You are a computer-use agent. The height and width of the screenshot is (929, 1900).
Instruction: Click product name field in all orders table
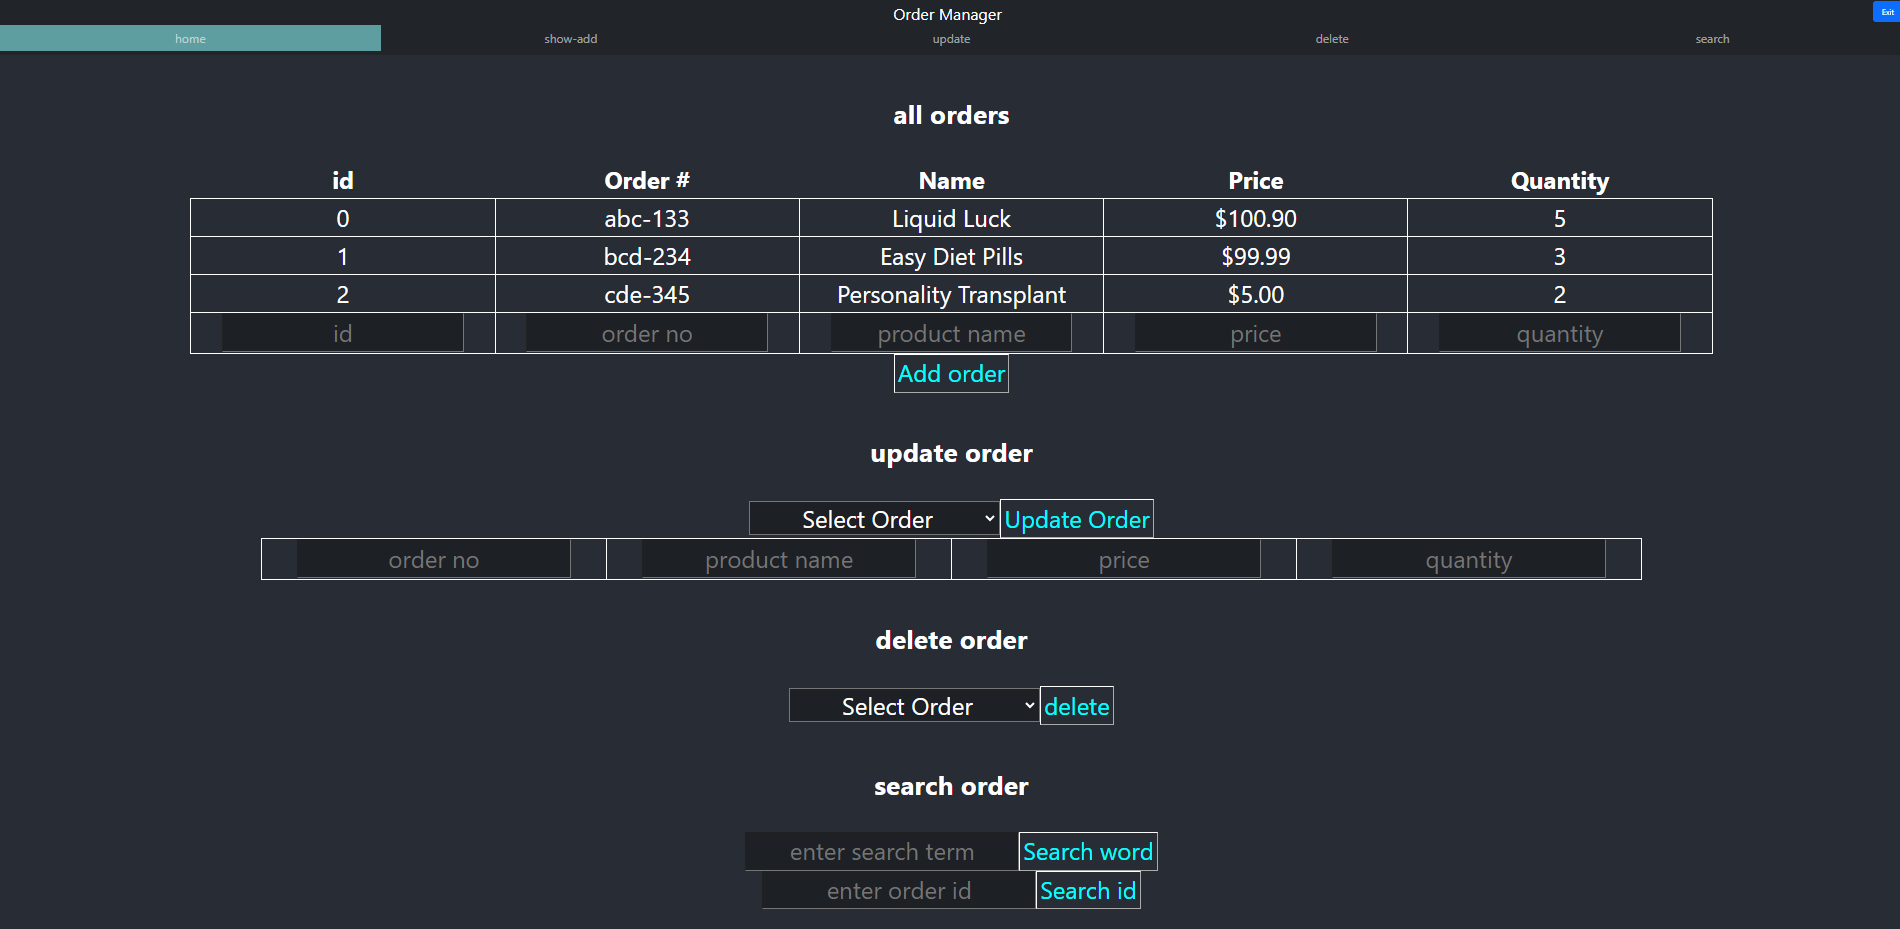pyautogui.click(x=951, y=334)
